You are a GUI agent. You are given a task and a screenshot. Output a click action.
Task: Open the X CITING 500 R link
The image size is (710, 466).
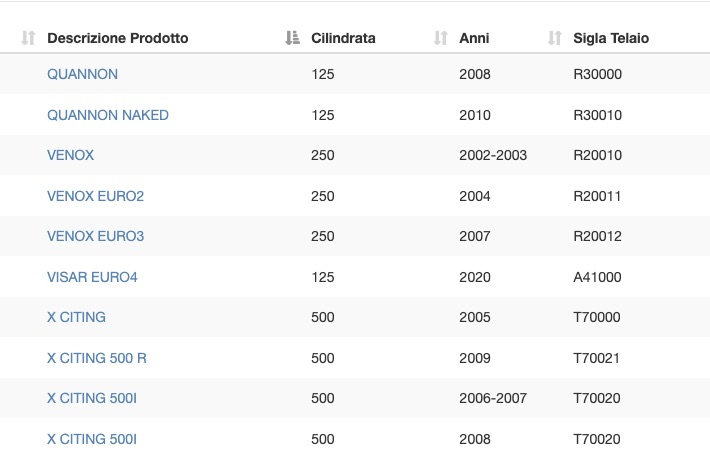pyautogui.click(x=97, y=358)
